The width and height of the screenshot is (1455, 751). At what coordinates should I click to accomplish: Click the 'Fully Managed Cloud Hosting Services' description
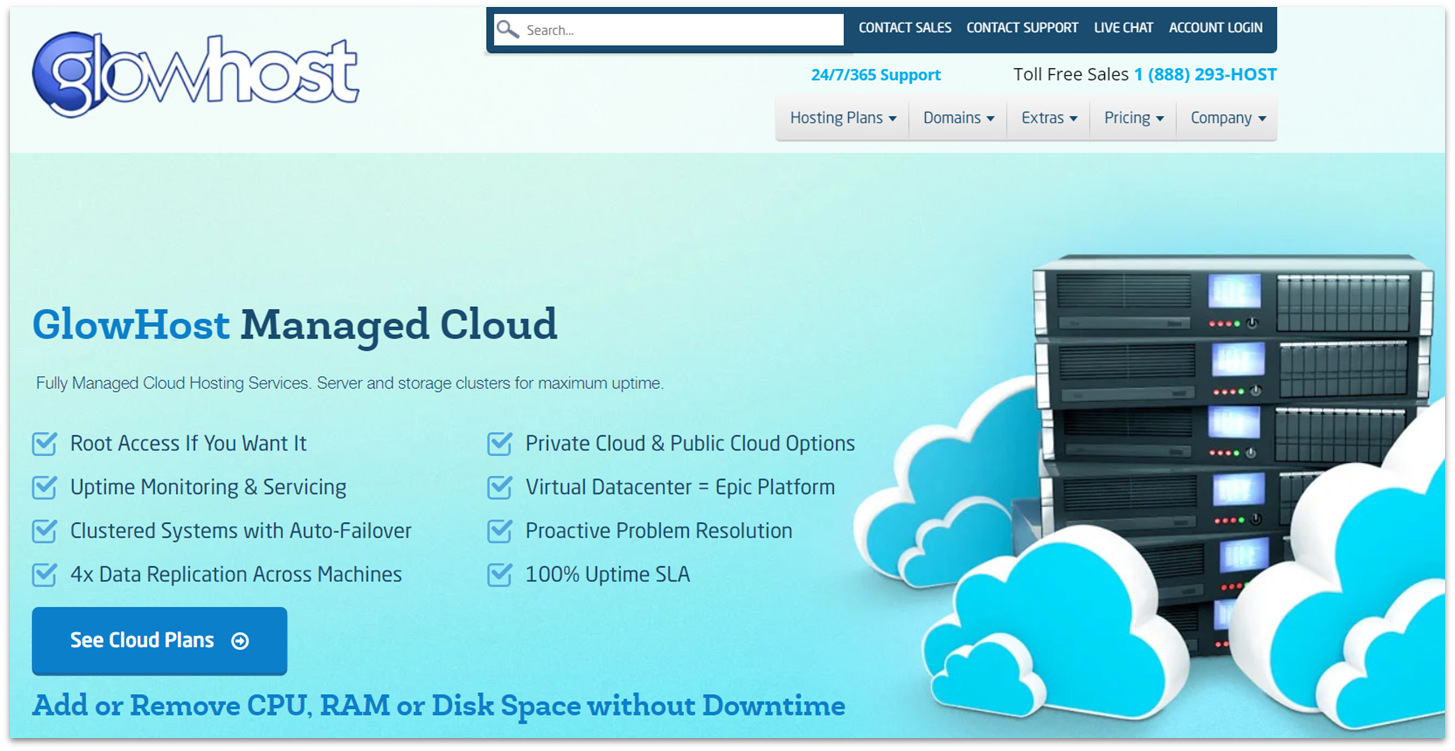[x=350, y=383]
